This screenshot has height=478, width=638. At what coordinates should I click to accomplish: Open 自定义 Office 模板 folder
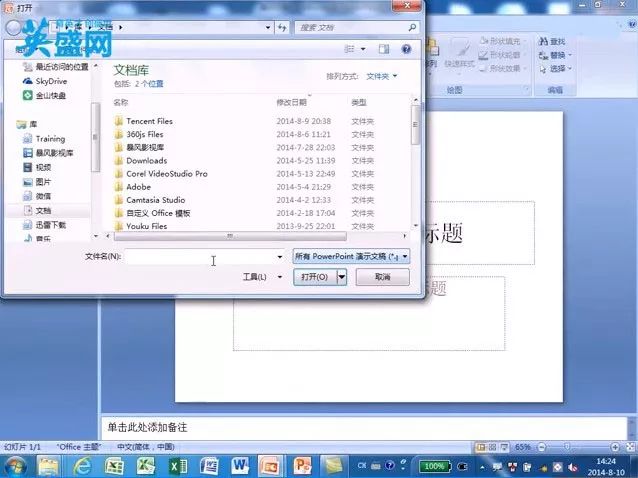[158, 213]
